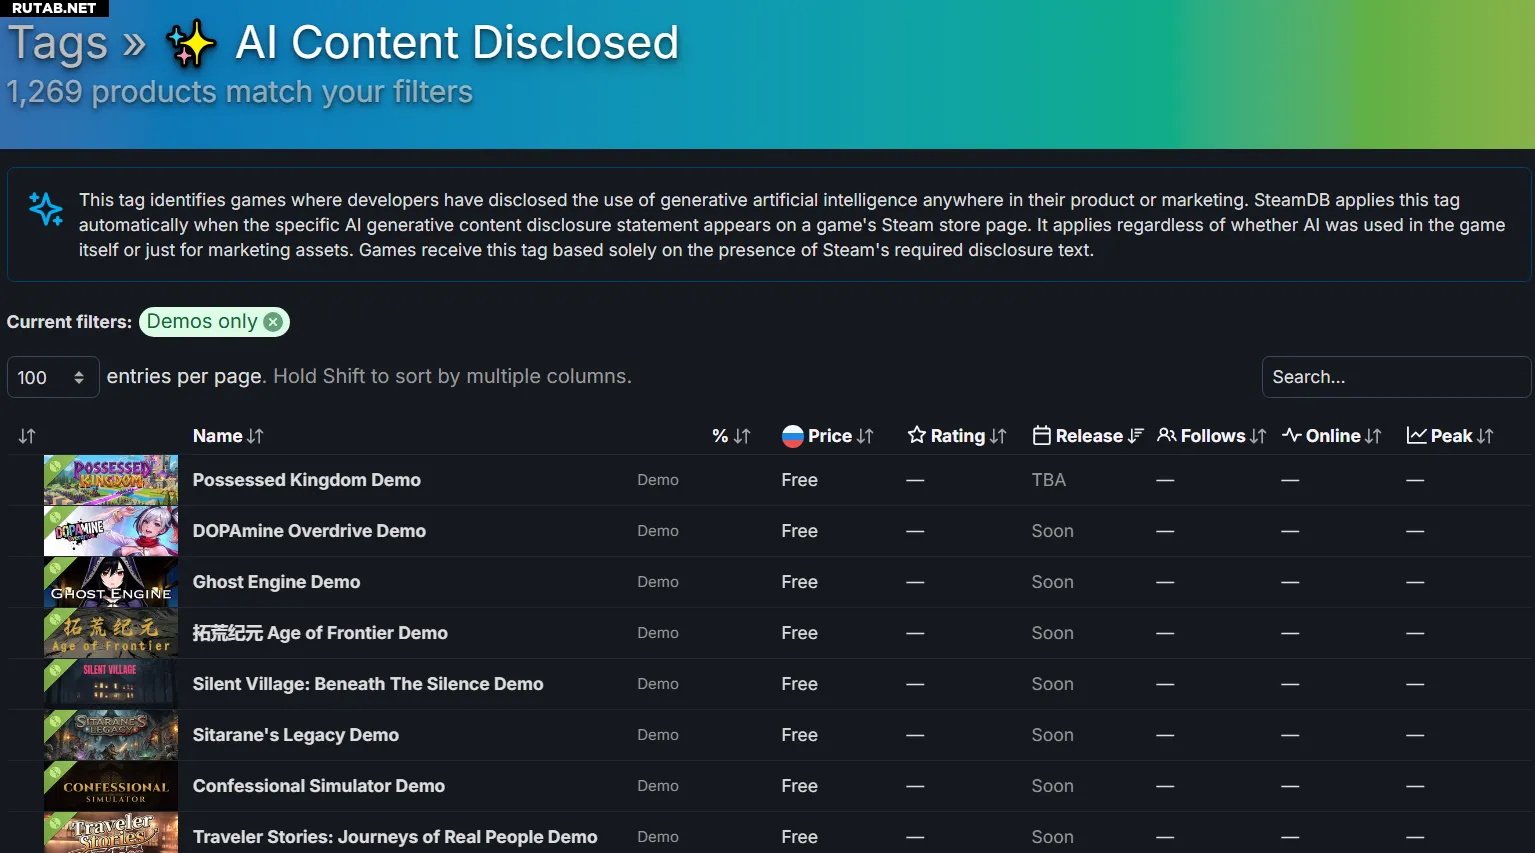
Task: Sort by Peak chart column
Action: (1450, 436)
